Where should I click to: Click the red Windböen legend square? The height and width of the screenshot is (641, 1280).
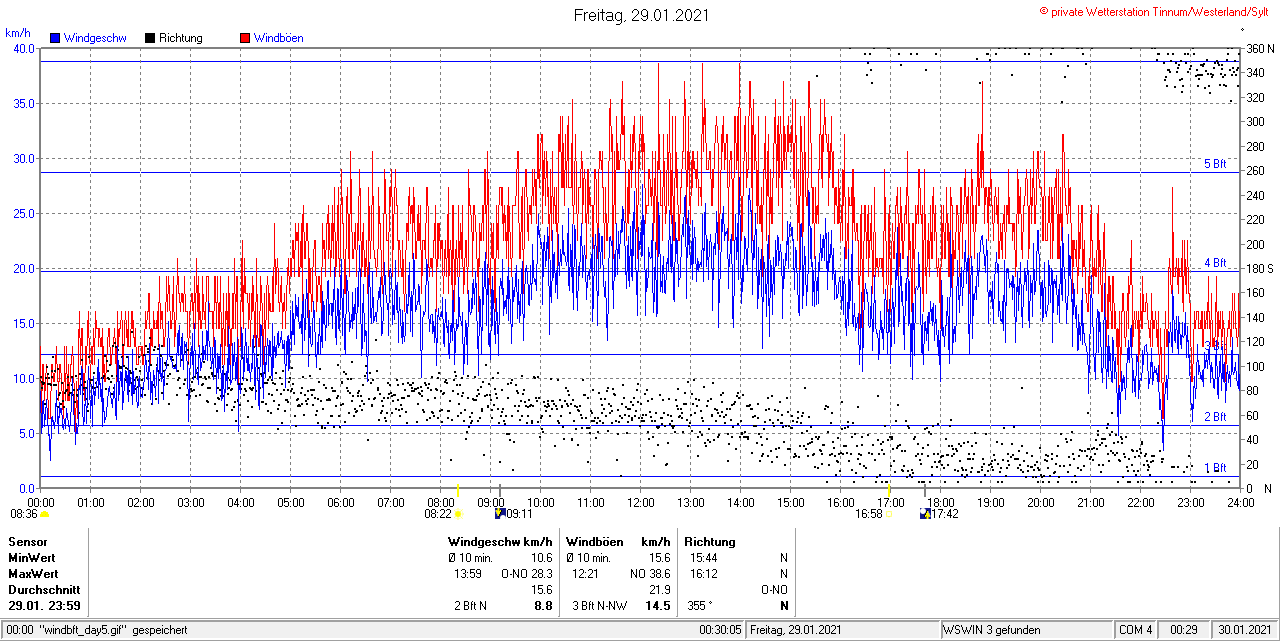[x=245, y=38]
